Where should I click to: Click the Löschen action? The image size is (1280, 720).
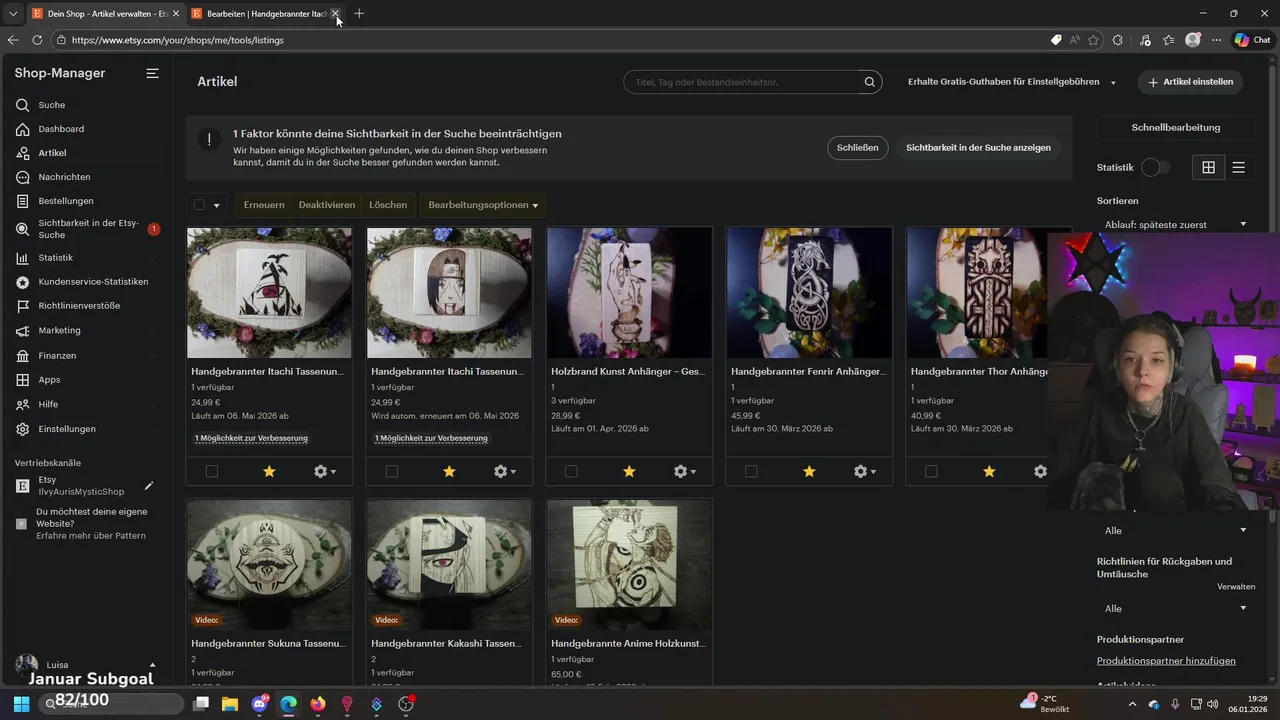point(388,205)
